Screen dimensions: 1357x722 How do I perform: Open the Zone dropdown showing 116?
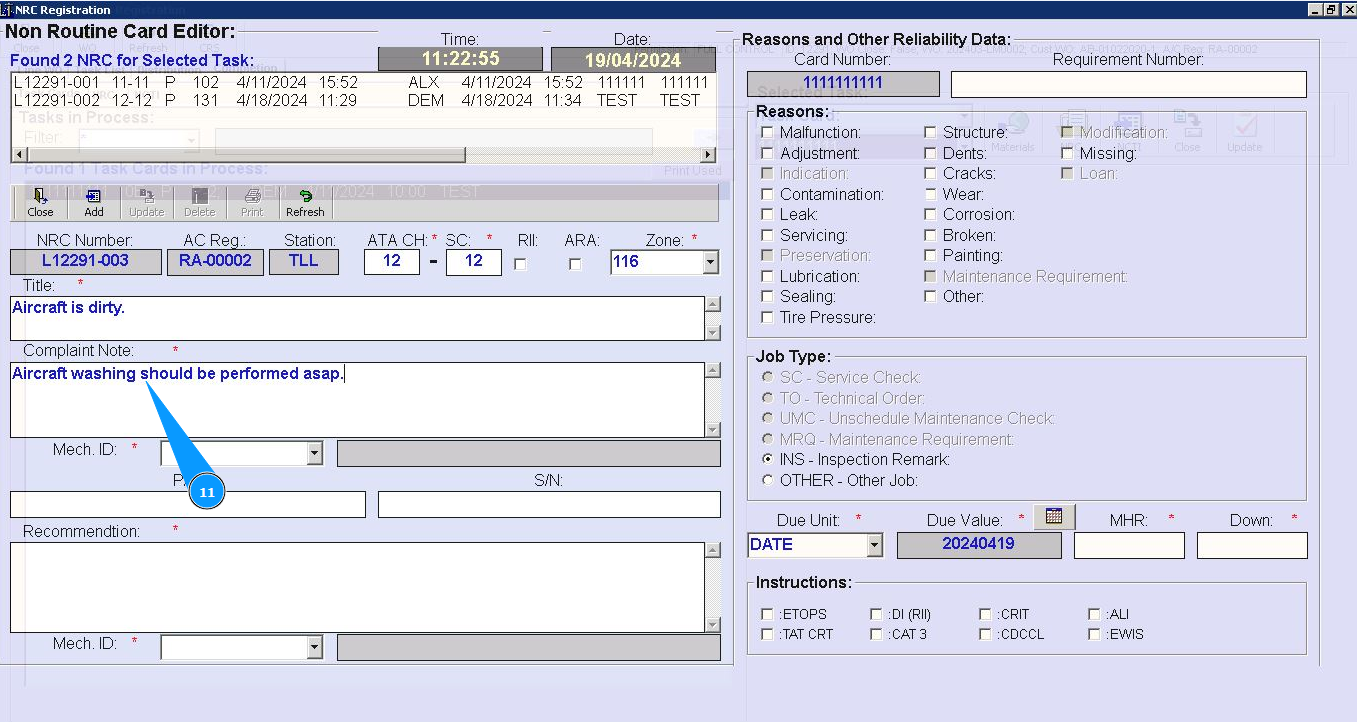pyautogui.click(x=710, y=262)
